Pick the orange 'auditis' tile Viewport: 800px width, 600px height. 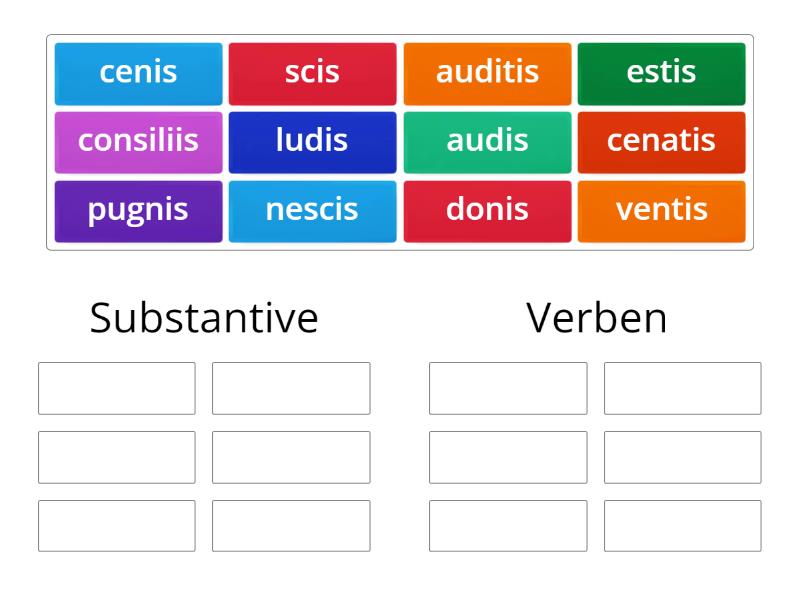487,71
